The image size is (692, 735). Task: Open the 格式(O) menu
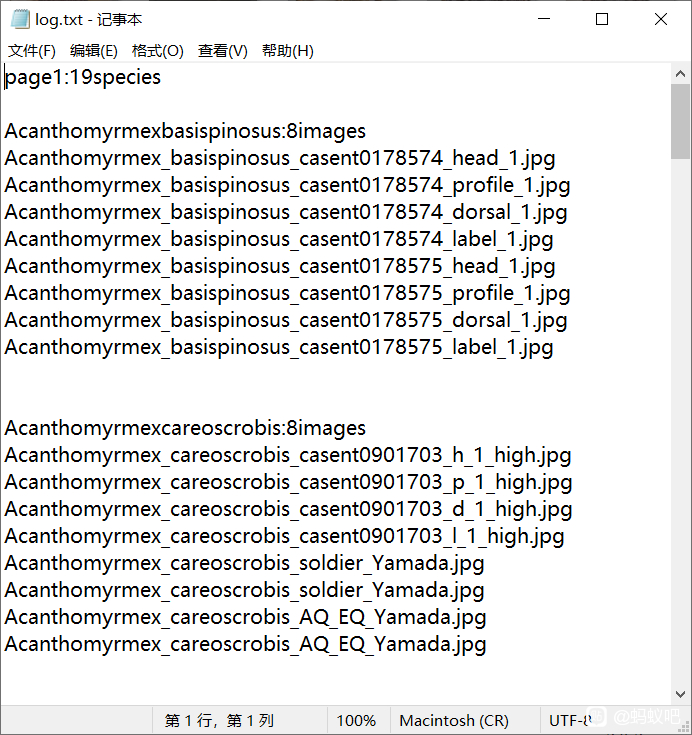coord(158,51)
